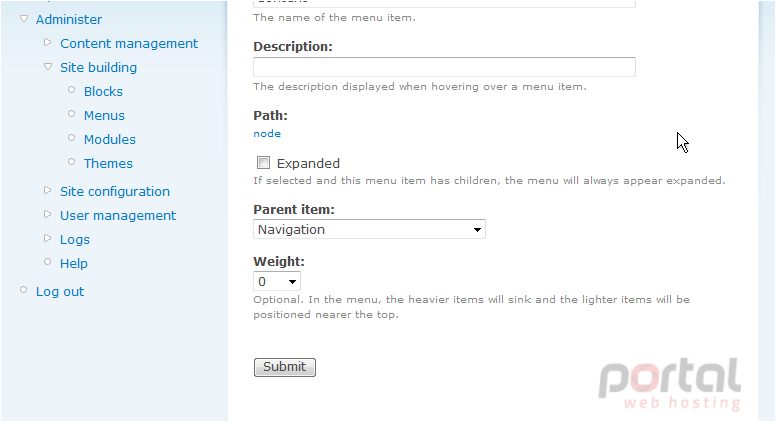Focus the Description text field
The image size is (776, 422).
point(444,67)
